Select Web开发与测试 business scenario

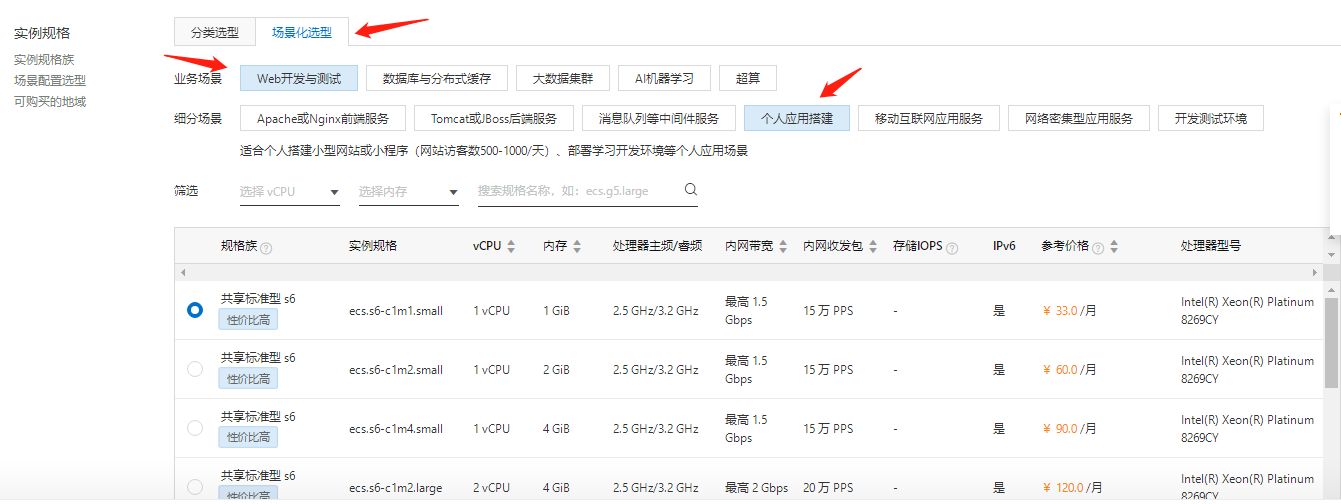[298, 78]
